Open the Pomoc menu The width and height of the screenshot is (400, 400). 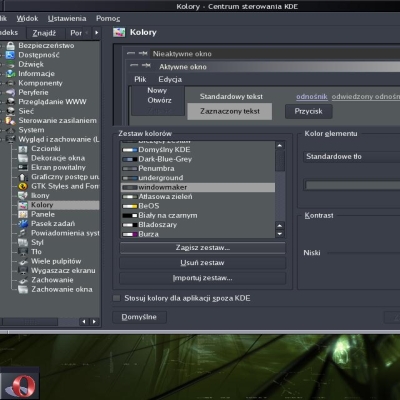(108, 18)
